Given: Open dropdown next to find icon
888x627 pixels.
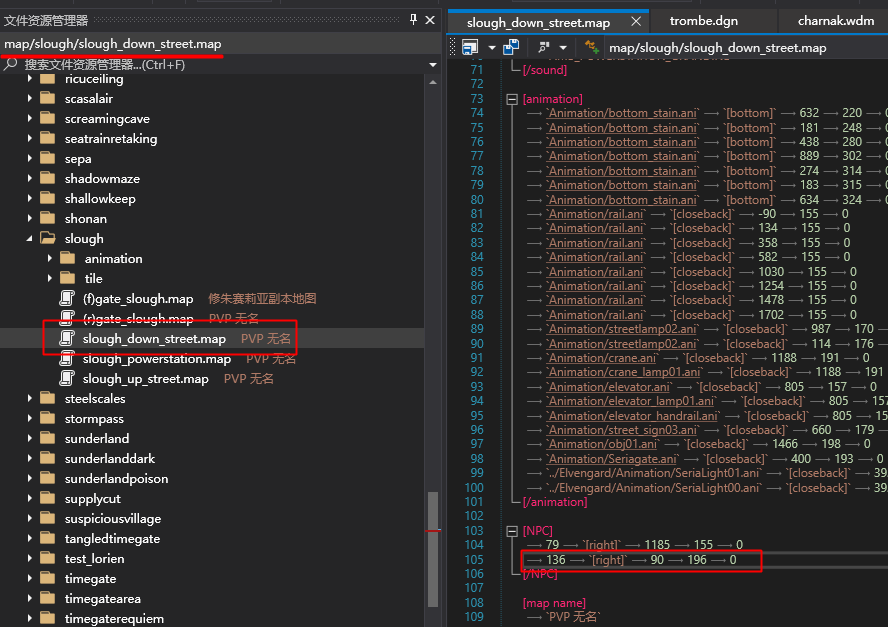Looking at the screenshot, I should point(563,48).
